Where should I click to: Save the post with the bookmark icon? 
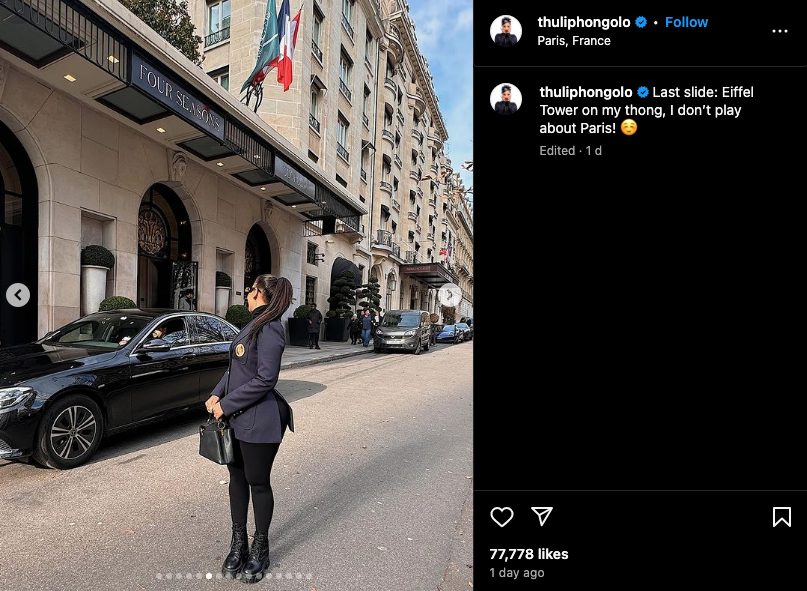(x=781, y=516)
